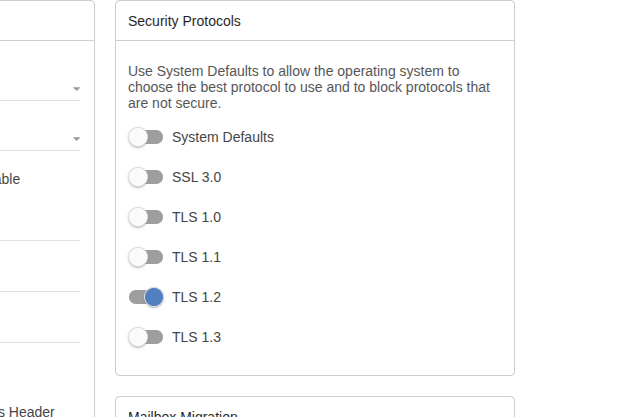640x417 pixels.
Task: Click the TLS 1.1 label text
Action: point(196,257)
